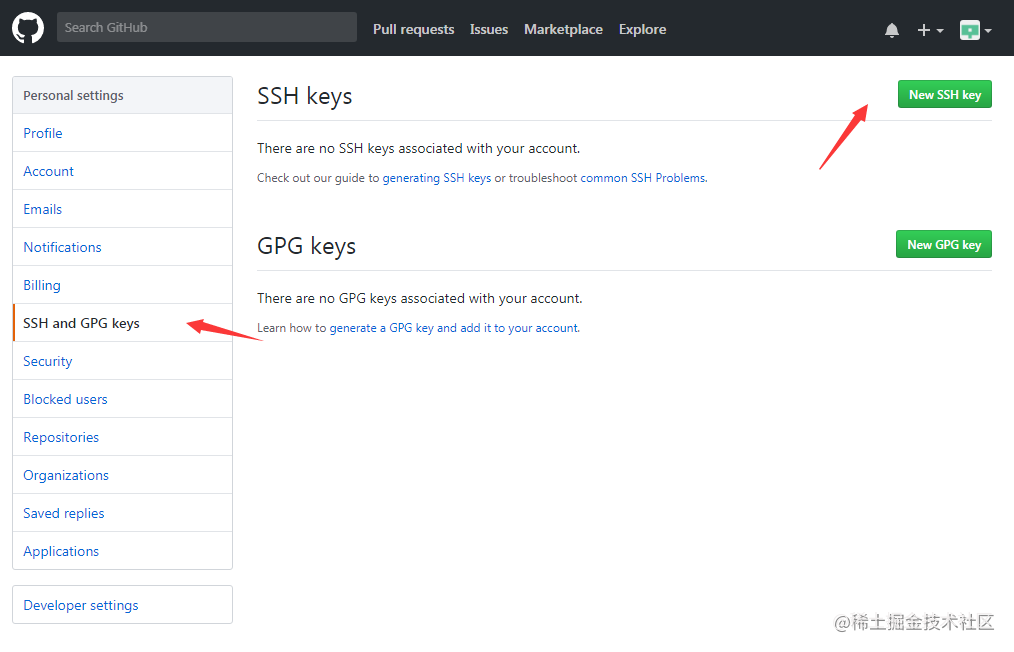The image size is (1014, 652).
Task: Click the GPG keys heading
Action: click(x=307, y=246)
